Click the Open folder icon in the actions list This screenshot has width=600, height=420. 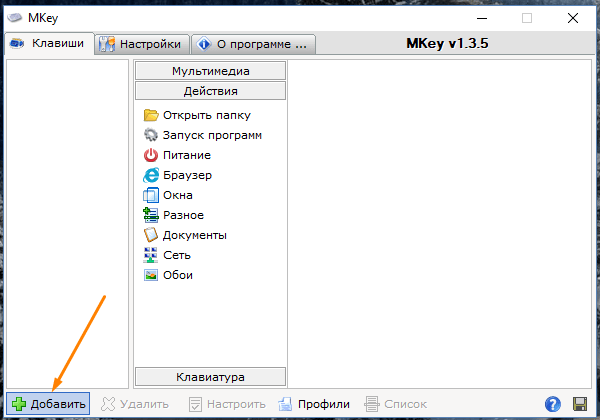(151, 115)
